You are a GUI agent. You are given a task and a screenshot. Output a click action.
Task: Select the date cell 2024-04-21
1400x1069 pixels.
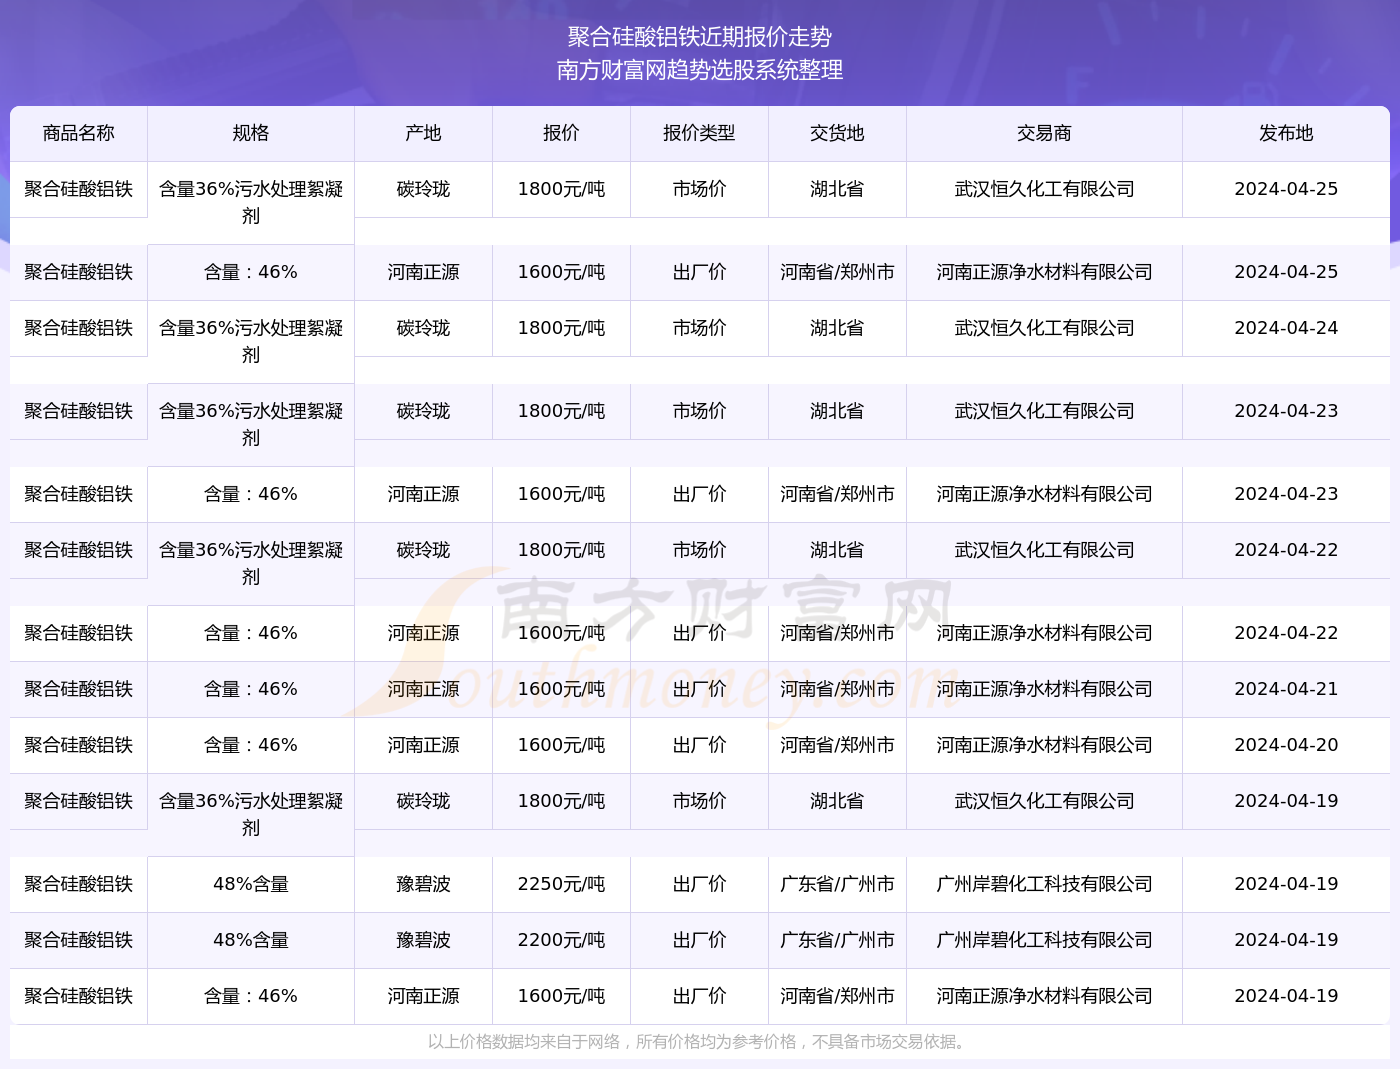click(1286, 689)
